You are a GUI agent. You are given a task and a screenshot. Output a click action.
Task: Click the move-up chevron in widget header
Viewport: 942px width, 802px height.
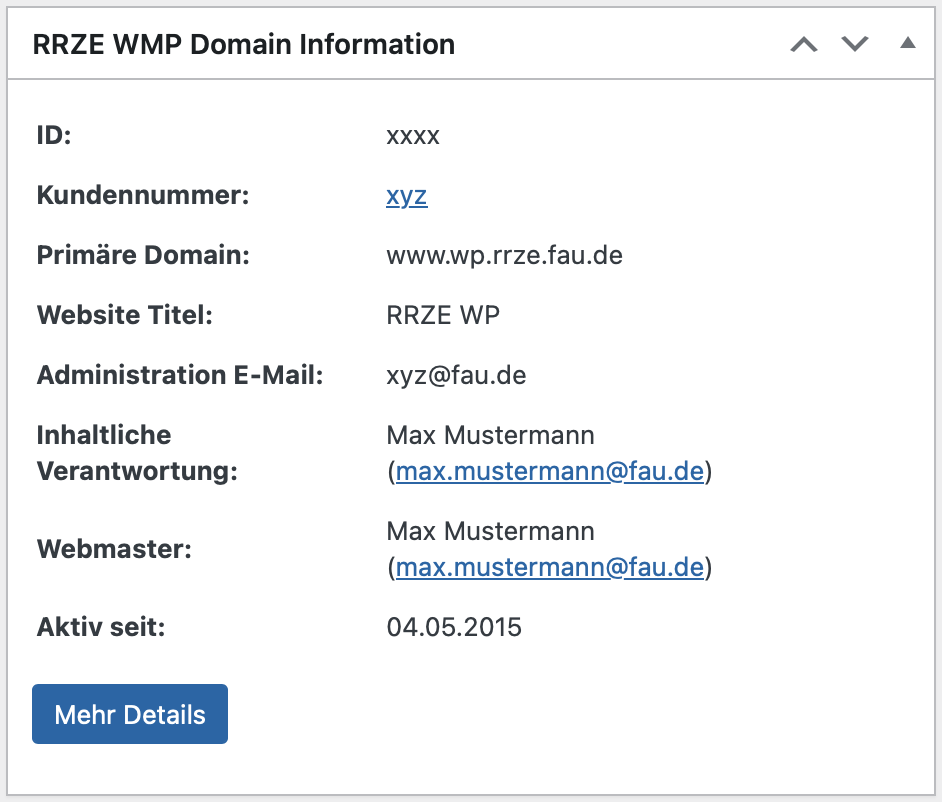pyautogui.click(x=804, y=45)
